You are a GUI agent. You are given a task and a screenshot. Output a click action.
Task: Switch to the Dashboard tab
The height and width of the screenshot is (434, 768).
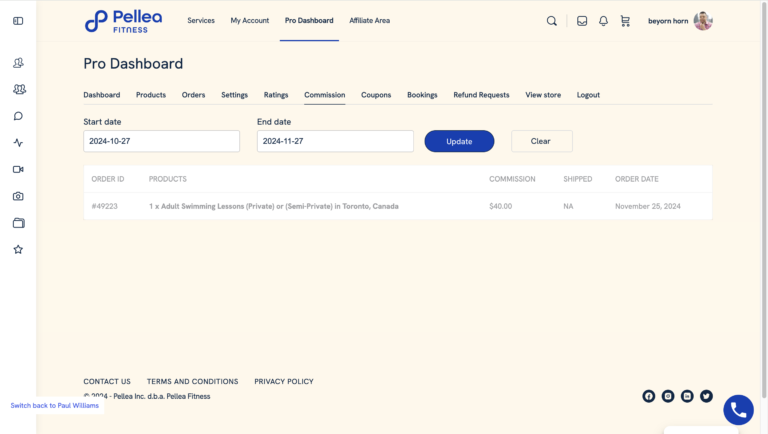[x=101, y=95]
